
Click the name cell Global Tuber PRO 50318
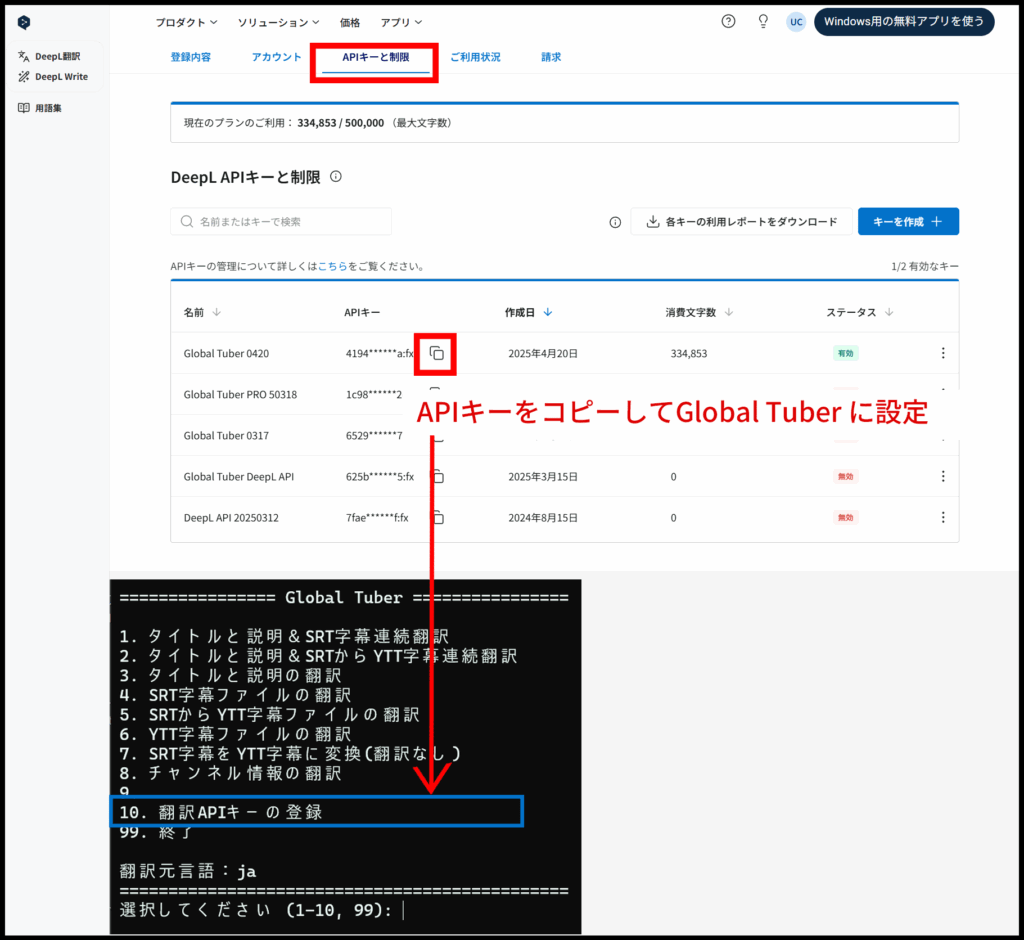(x=240, y=395)
